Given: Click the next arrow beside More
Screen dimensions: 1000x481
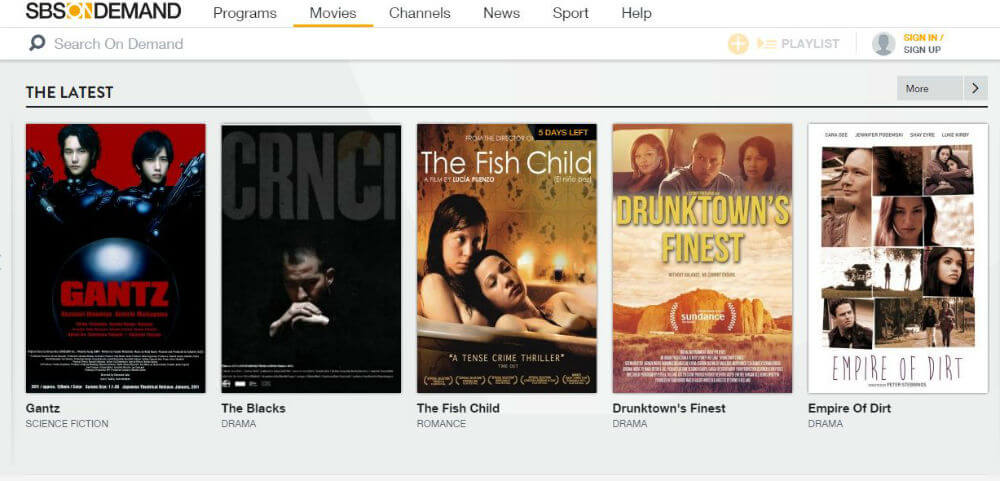Looking at the screenshot, I should coord(976,88).
